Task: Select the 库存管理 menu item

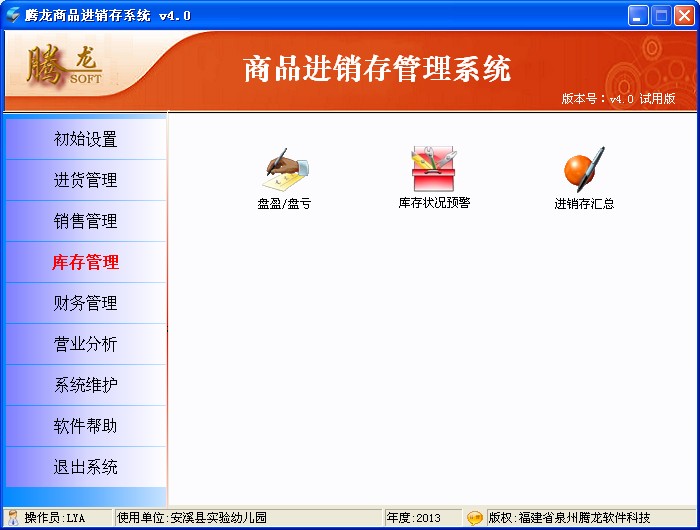Action: 86,262
